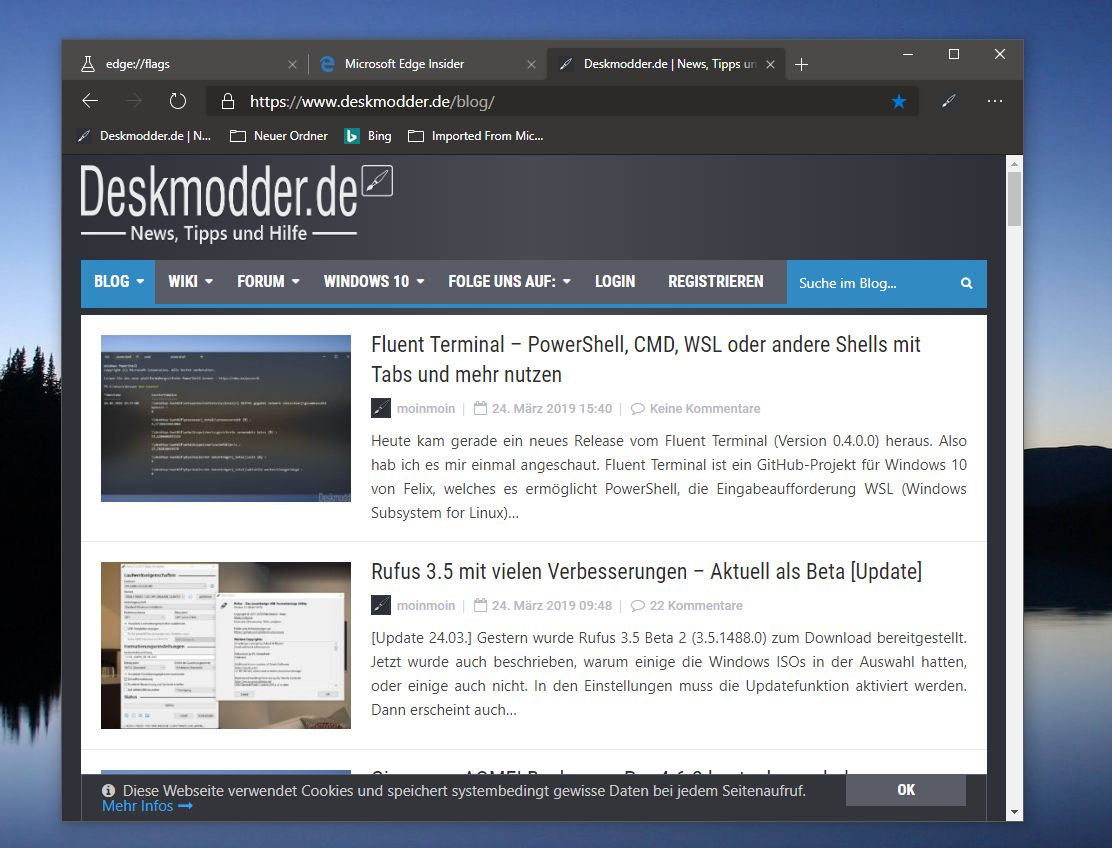Image resolution: width=1112 pixels, height=848 pixels.
Task: Open Deskmodder.de bookmark in favorites bar
Action: coord(145,135)
